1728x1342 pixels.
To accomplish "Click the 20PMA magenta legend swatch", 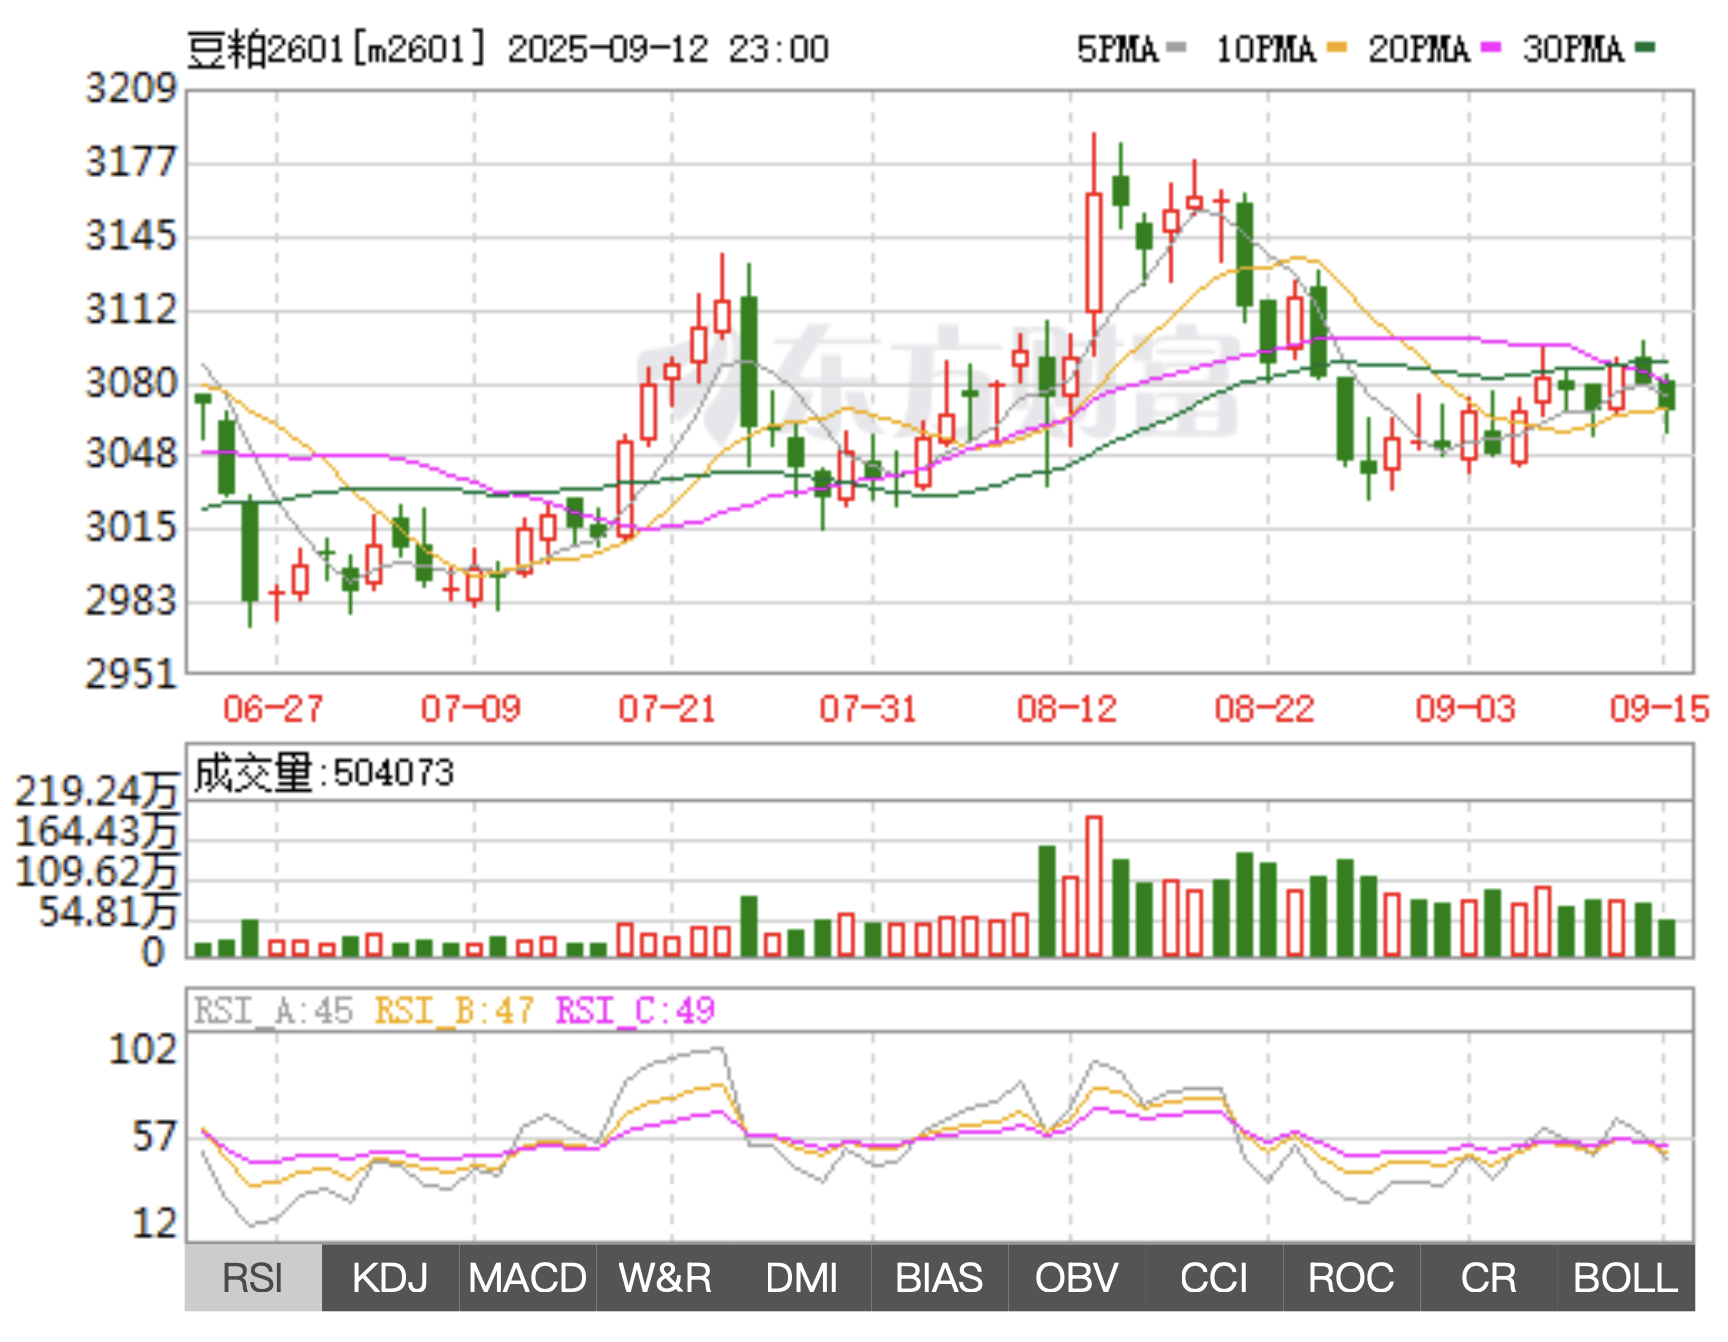I will [1491, 47].
